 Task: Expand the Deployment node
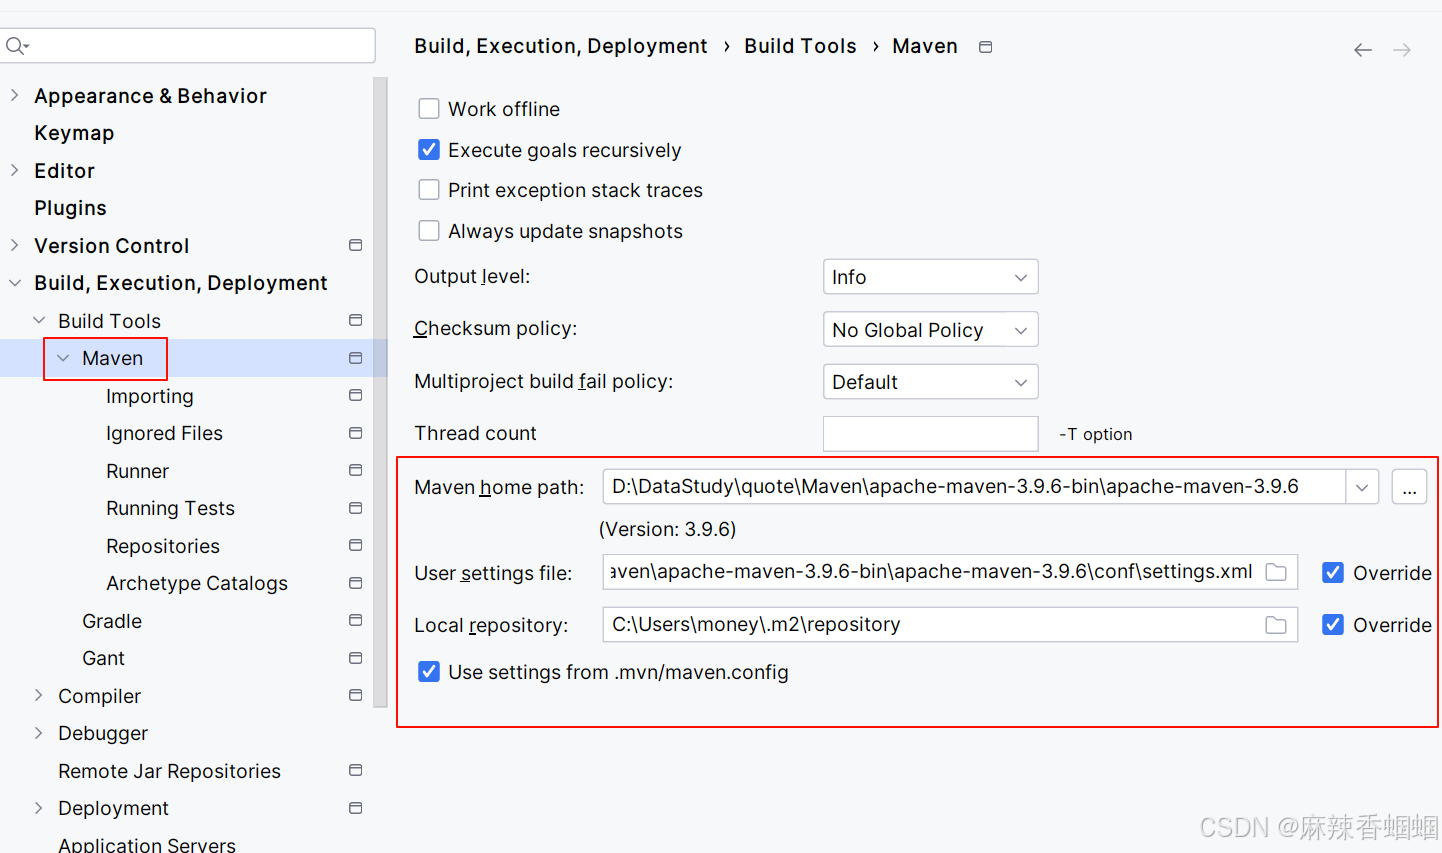(38, 808)
